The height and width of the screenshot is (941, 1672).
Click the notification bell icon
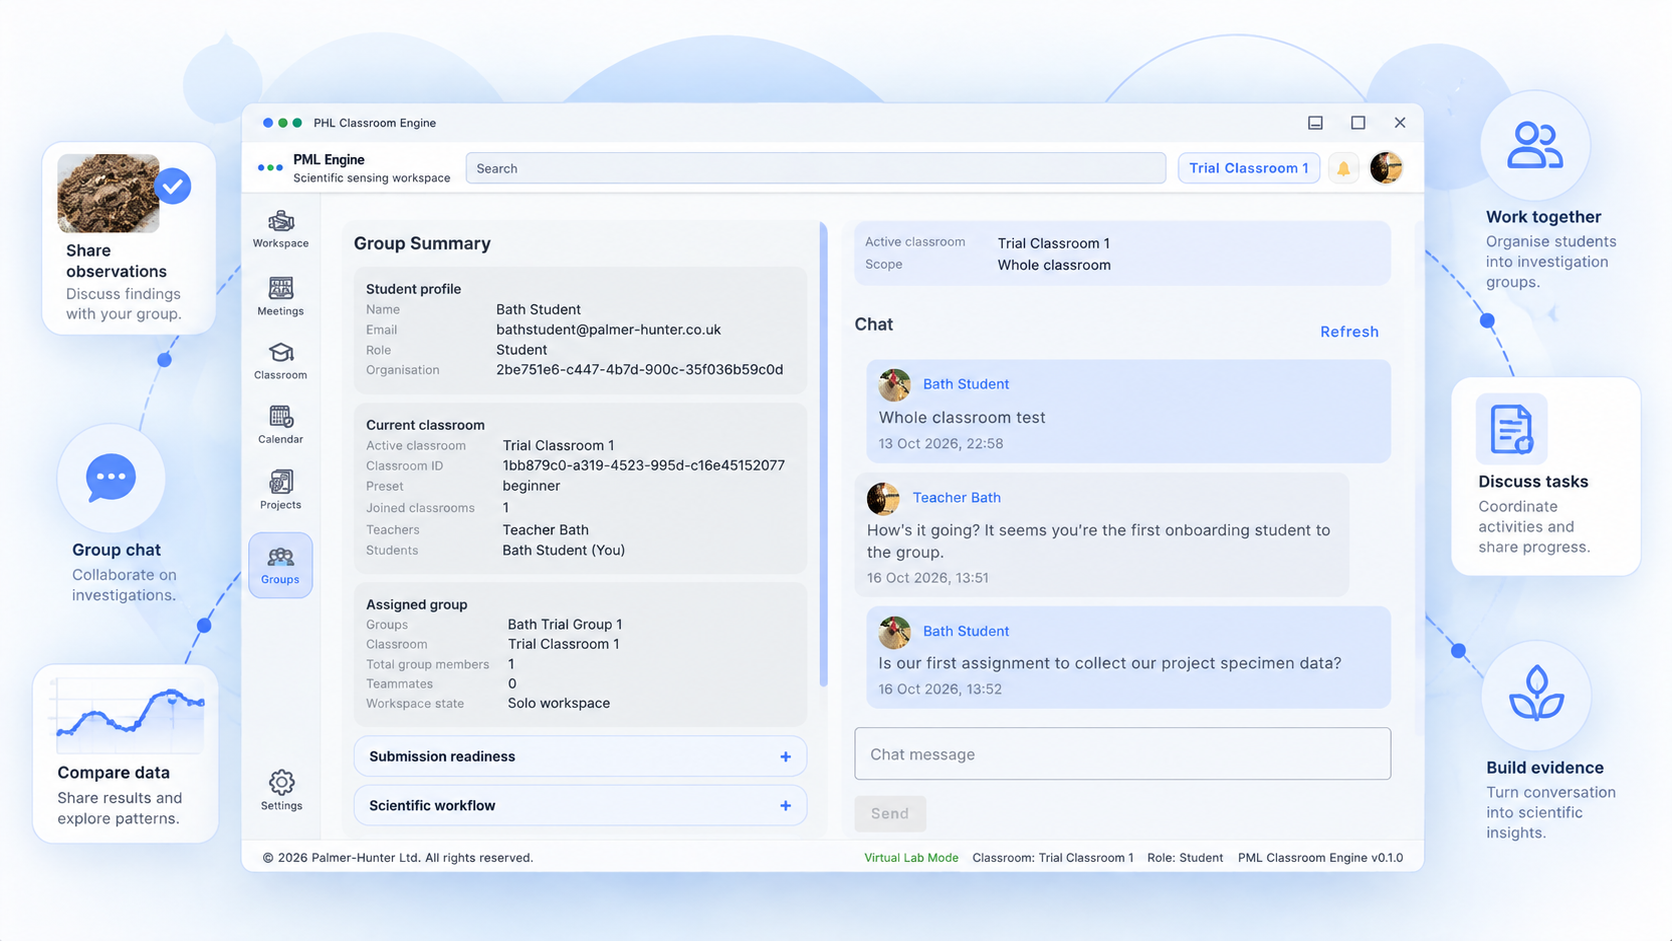click(x=1343, y=168)
